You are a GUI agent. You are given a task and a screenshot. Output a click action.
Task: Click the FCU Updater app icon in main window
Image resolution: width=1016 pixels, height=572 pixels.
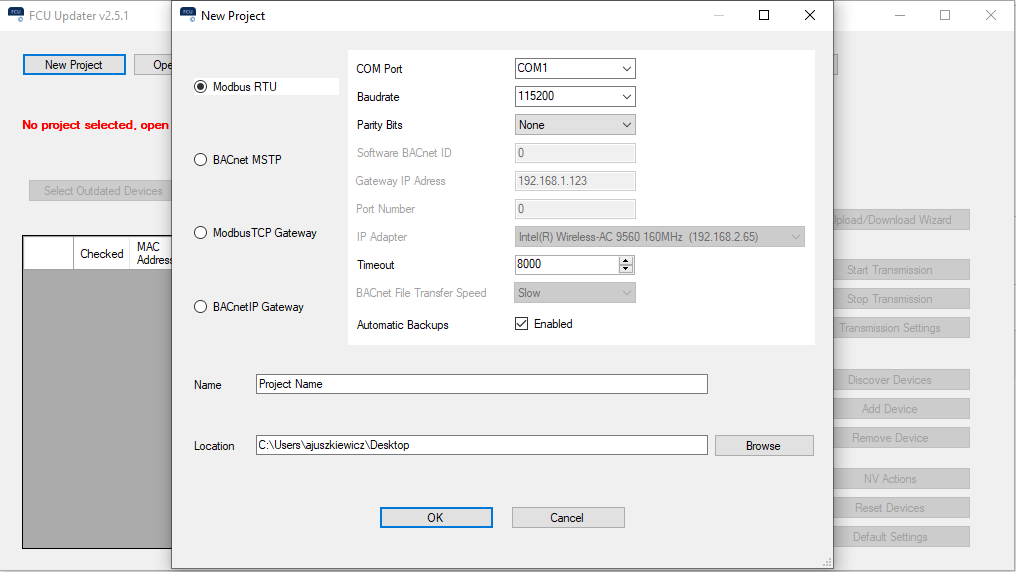point(14,15)
